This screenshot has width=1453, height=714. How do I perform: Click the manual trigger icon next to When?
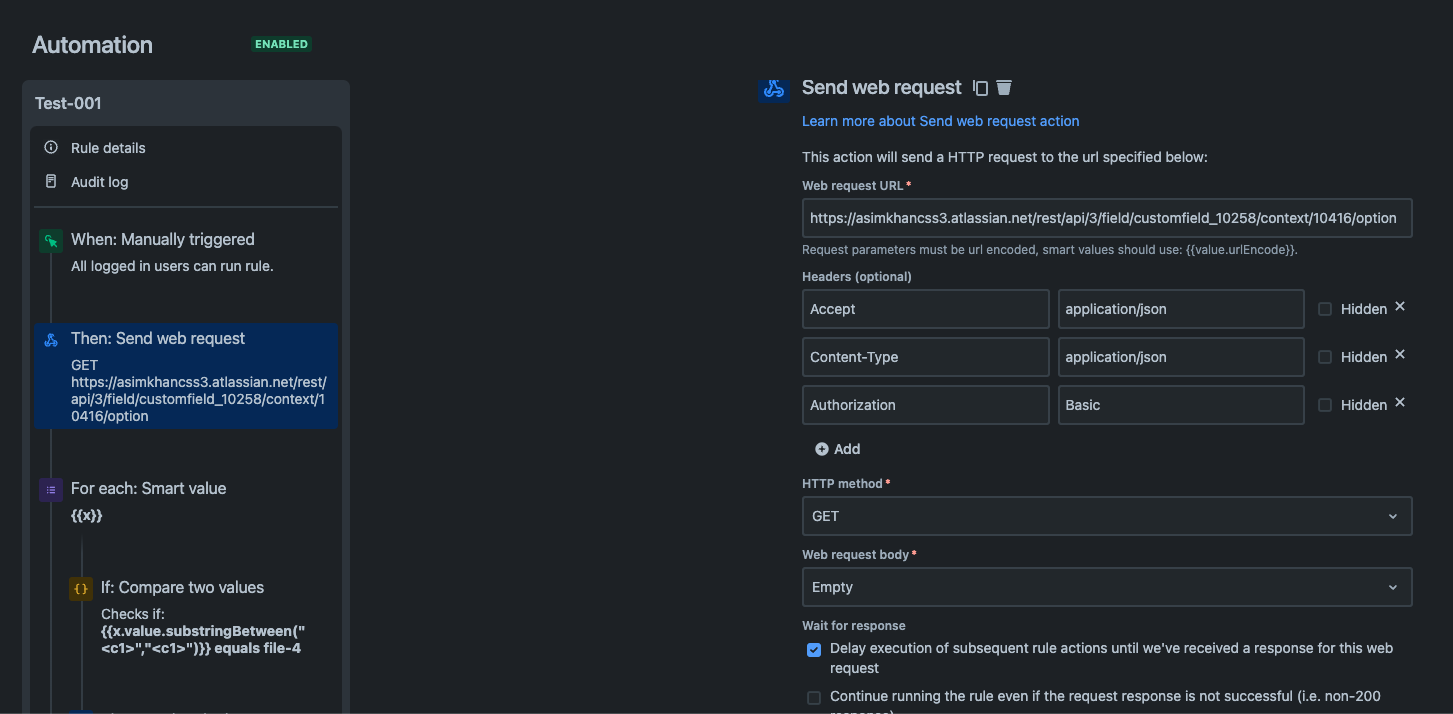pyautogui.click(x=51, y=238)
